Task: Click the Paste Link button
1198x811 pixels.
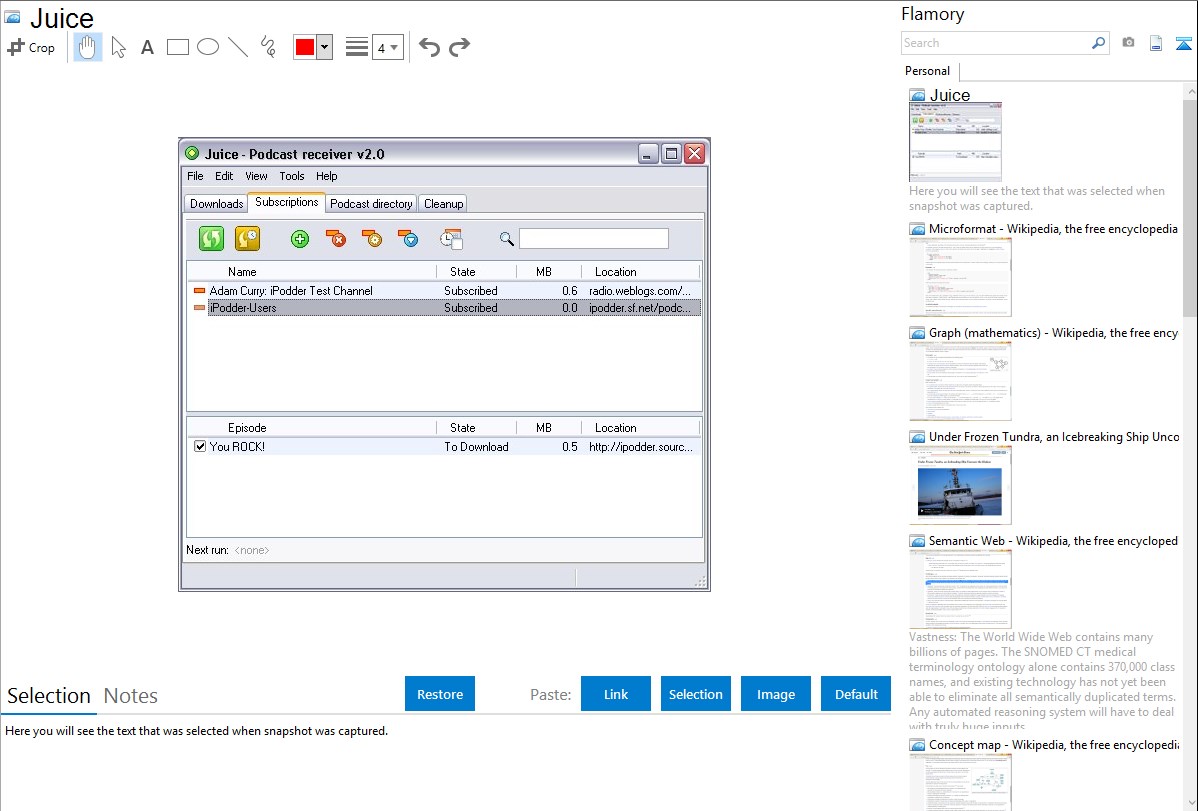Action: pos(616,694)
